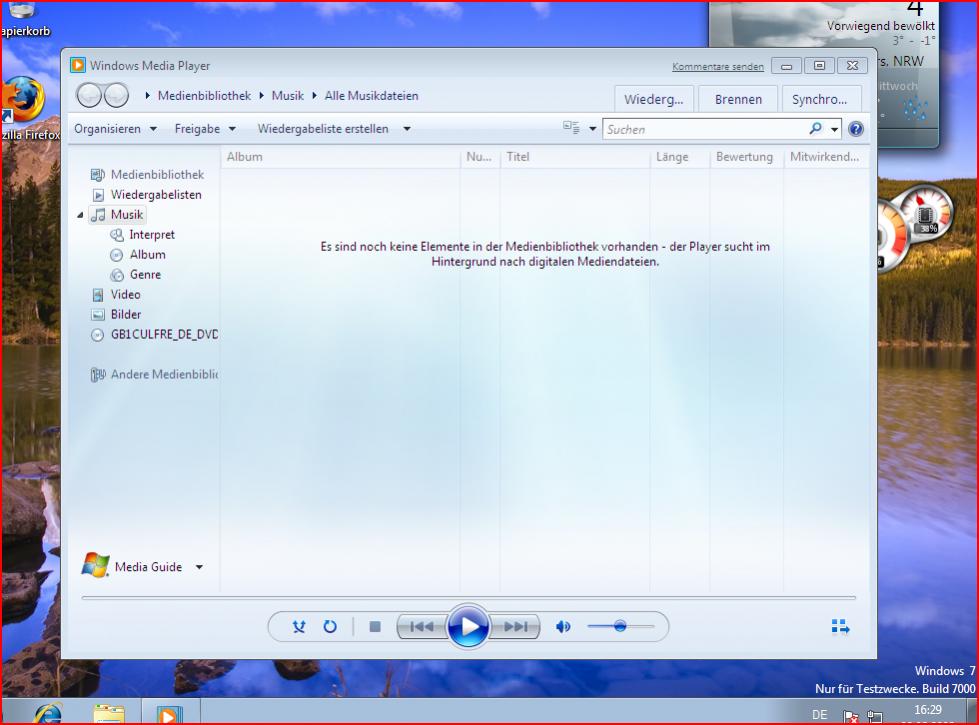979x725 pixels.
Task: Toggle shuffle mode
Action: [x=299, y=626]
